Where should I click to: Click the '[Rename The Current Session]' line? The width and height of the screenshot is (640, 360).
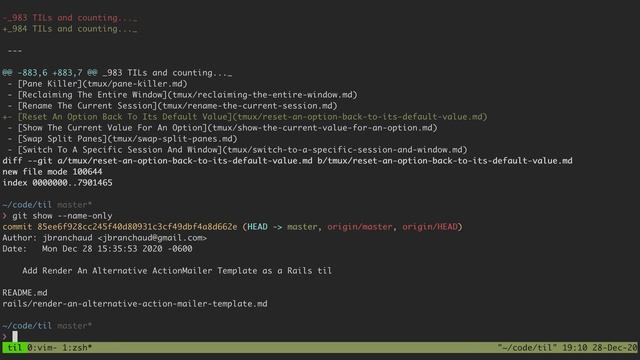click(173, 106)
